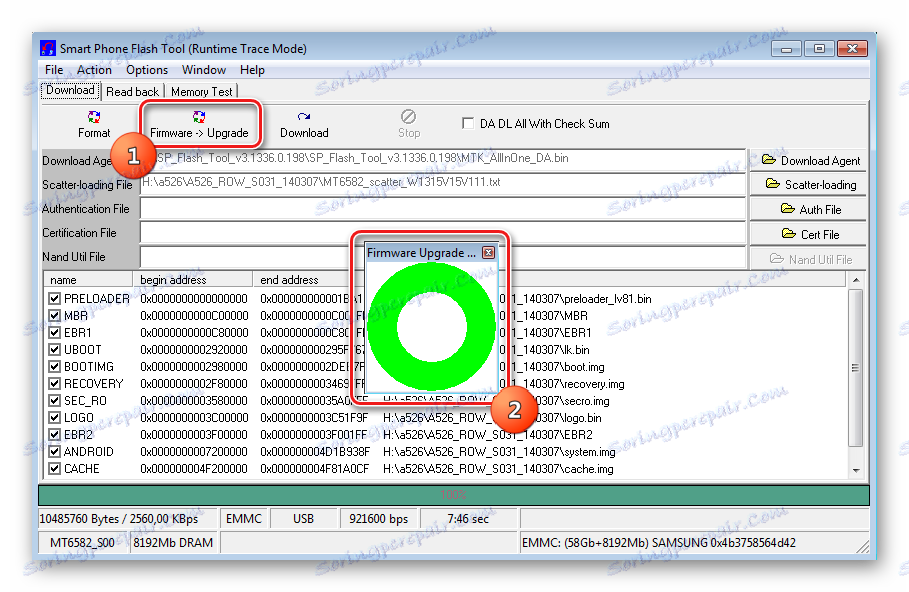Uncheck the SEC_RO partition checkbox
This screenshot has height=592, width=909.
[54, 401]
